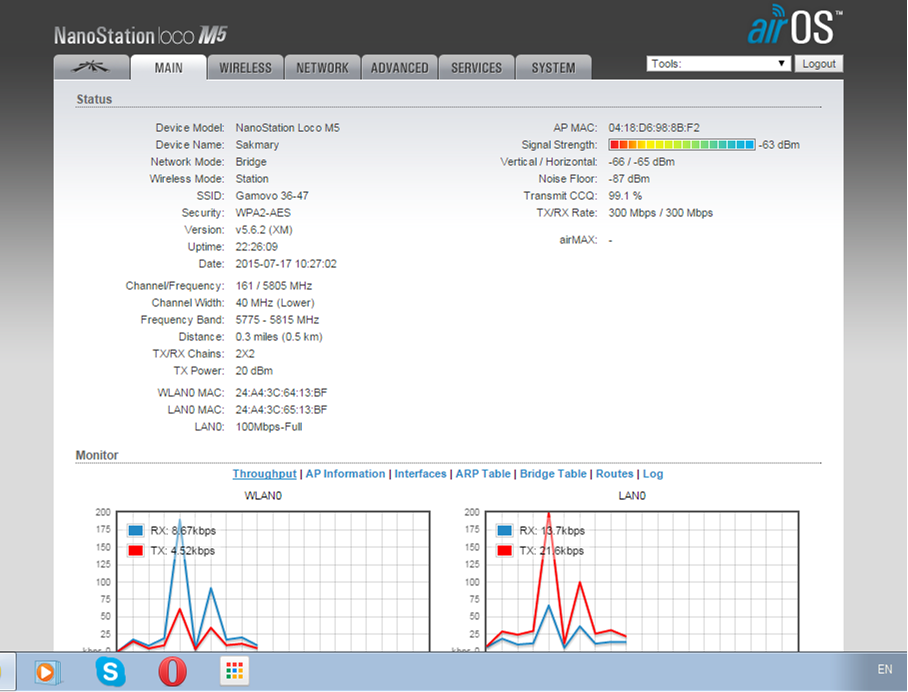This screenshot has width=908, height=692.
Task: Click the red TX legend swatch in LAN0
Action: tap(504, 550)
